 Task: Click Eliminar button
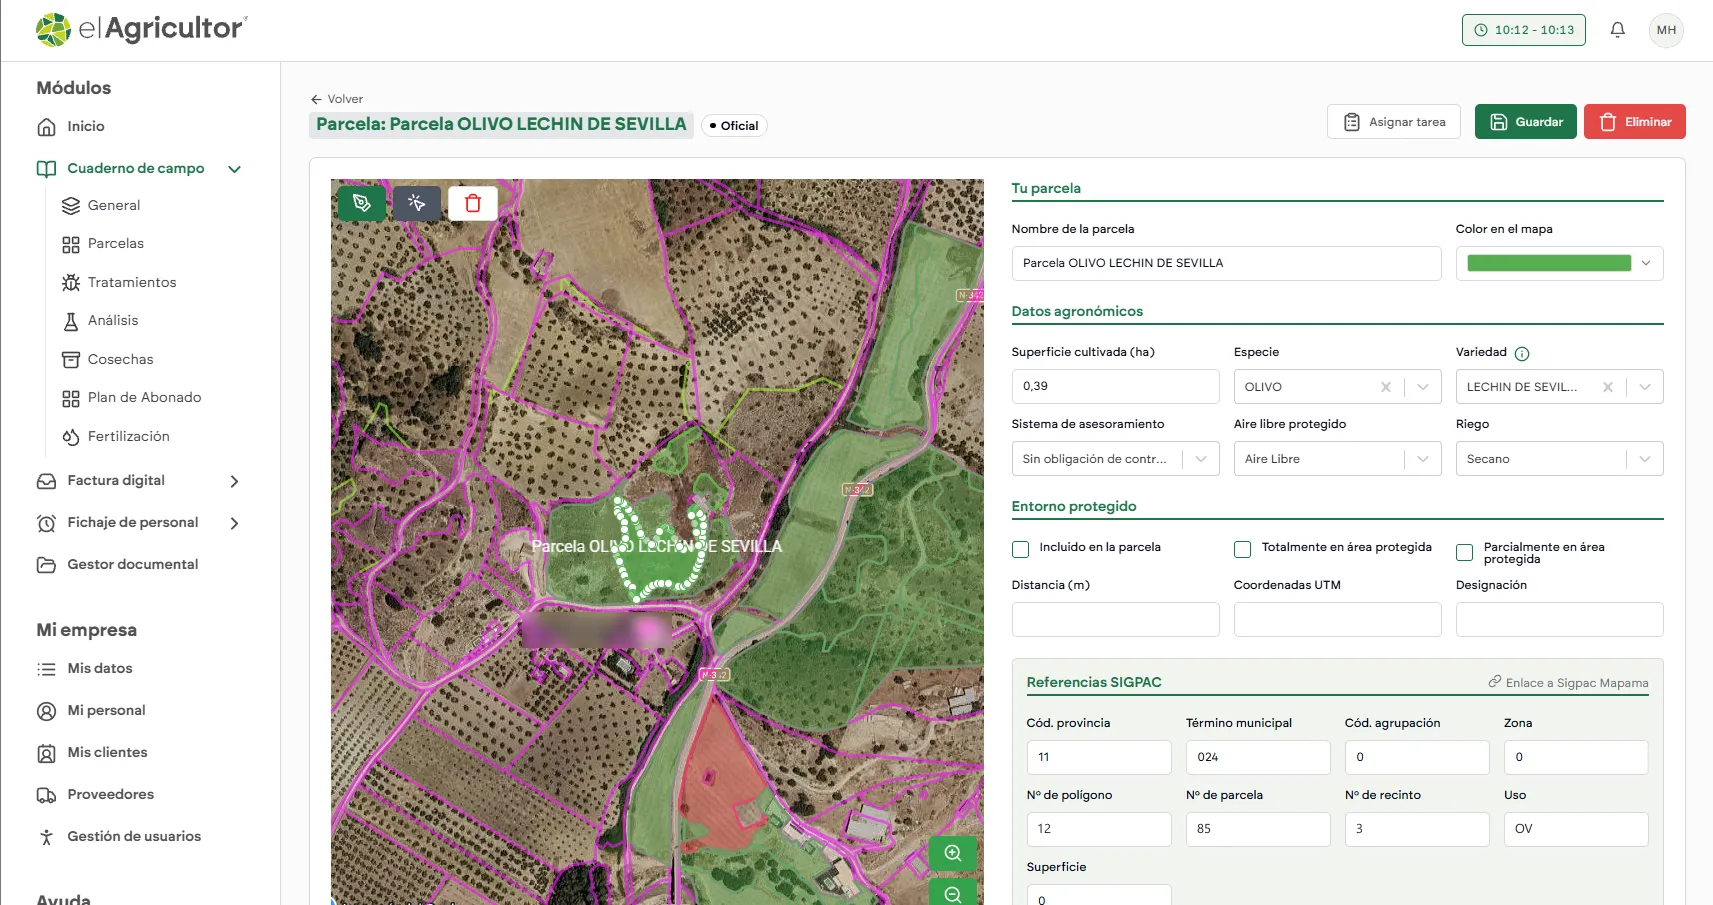click(1635, 122)
